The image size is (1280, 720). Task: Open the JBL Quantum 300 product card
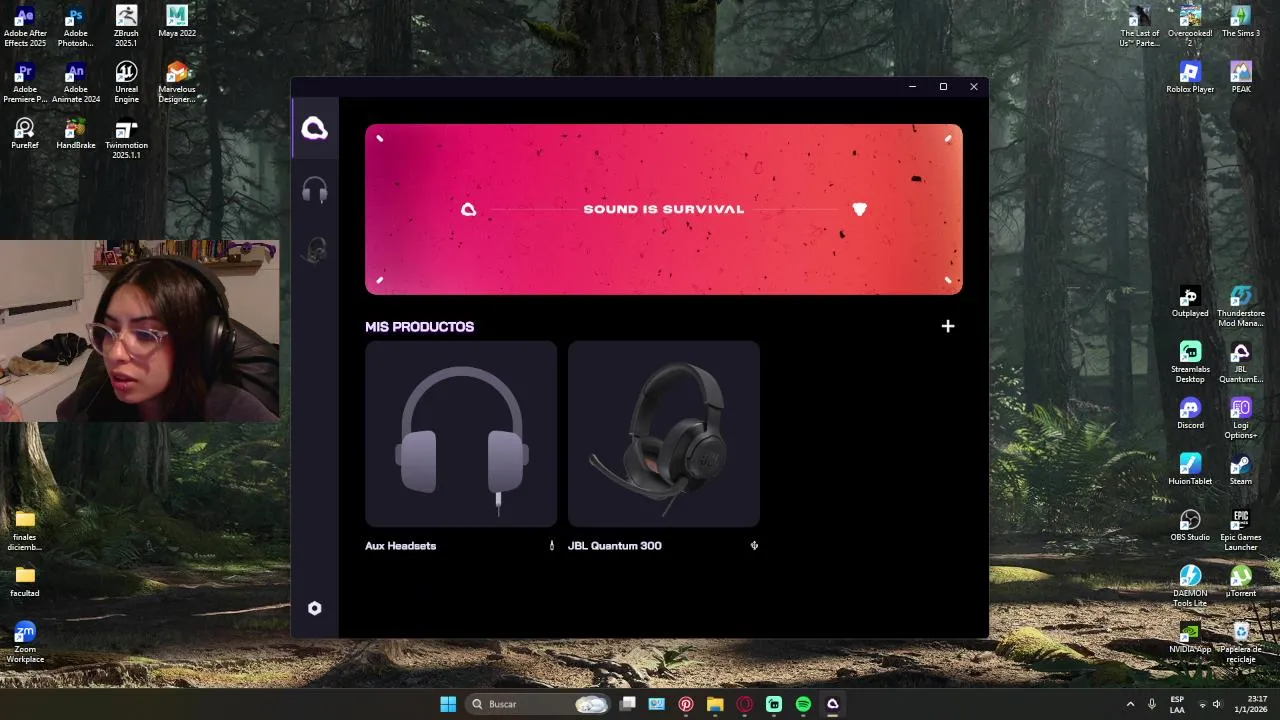664,434
